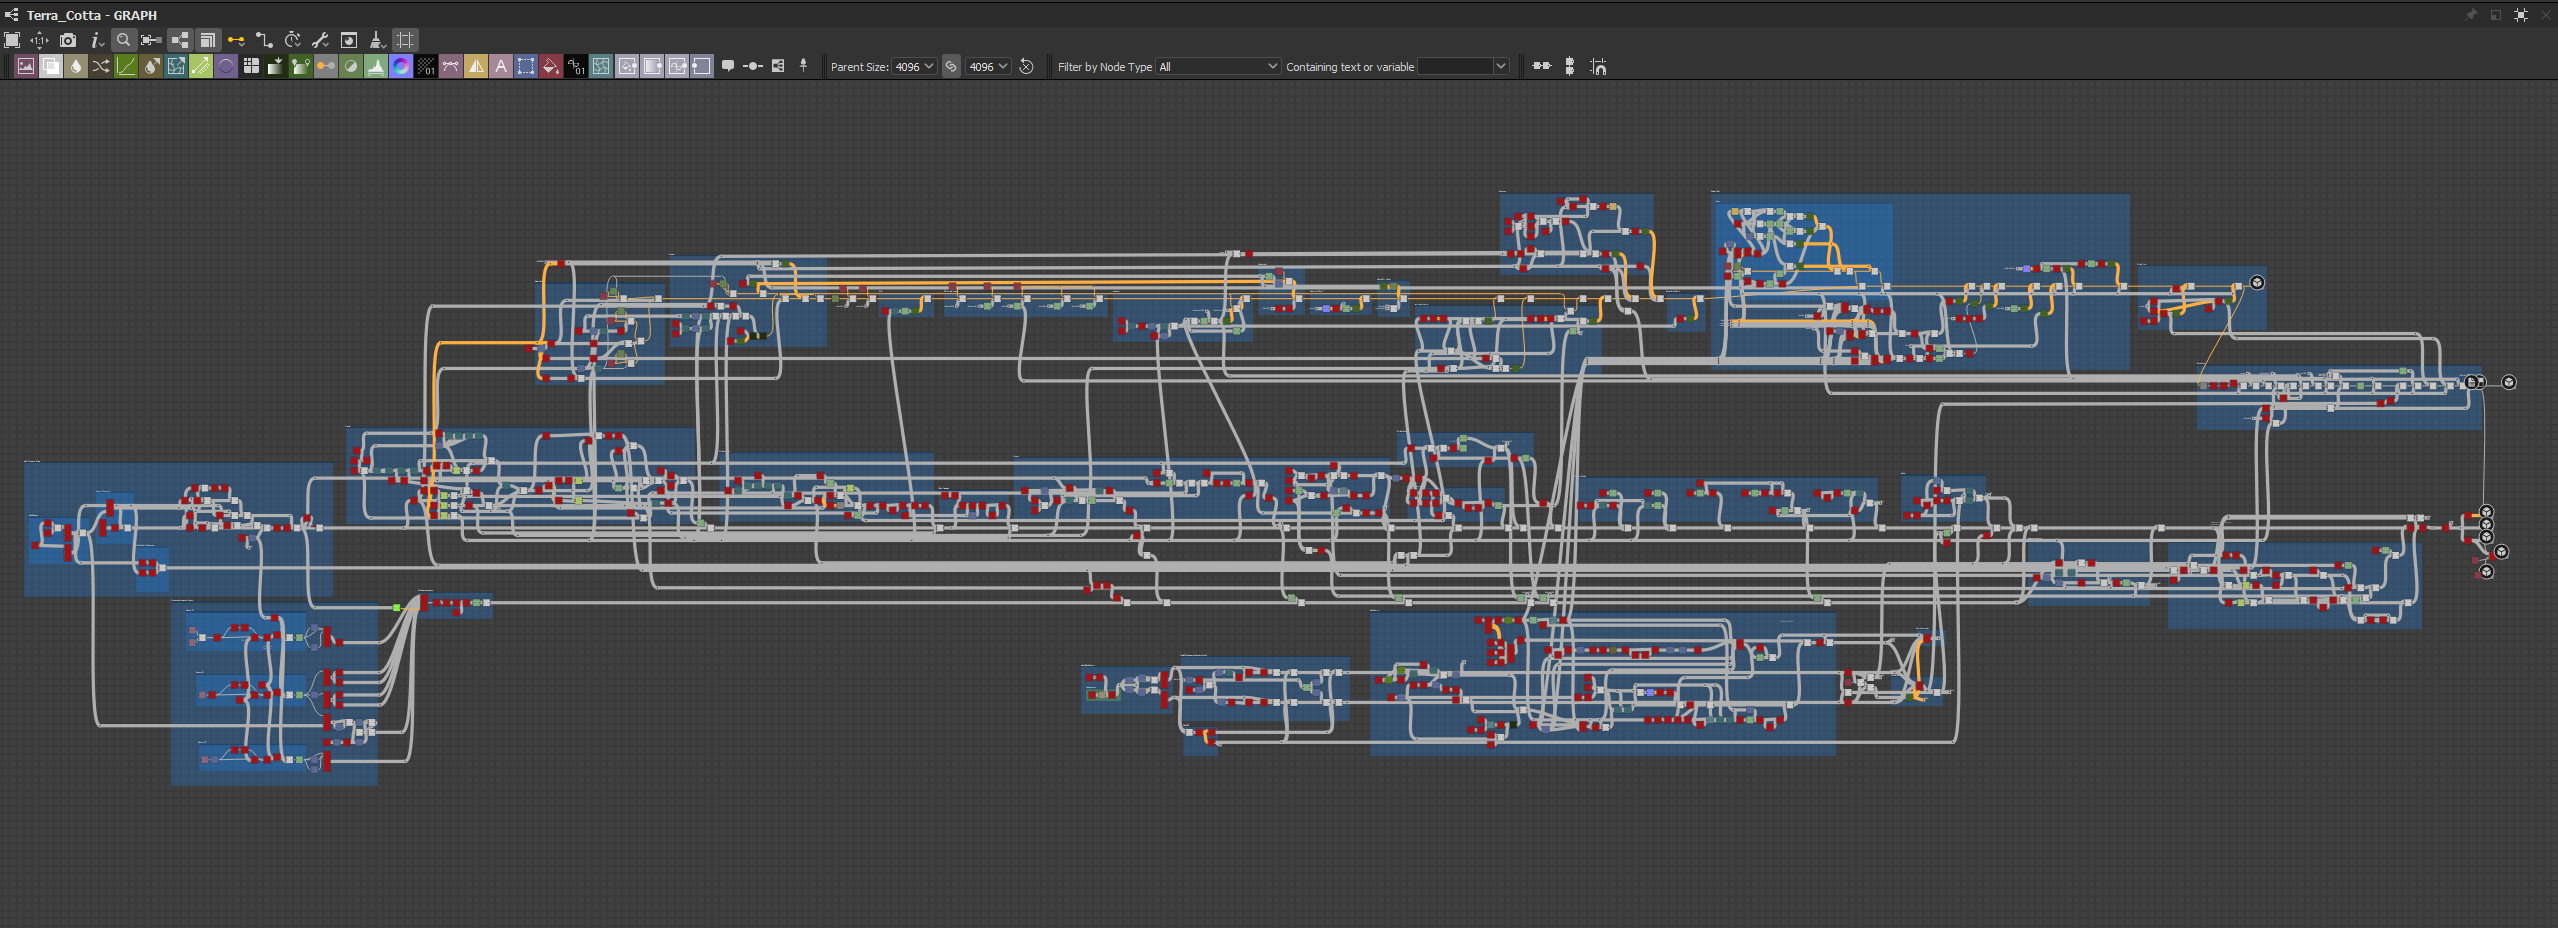This screenshot has height=928, width=2558.
Task: Toggle the parent size link ratio button
Action: point(951,67)
